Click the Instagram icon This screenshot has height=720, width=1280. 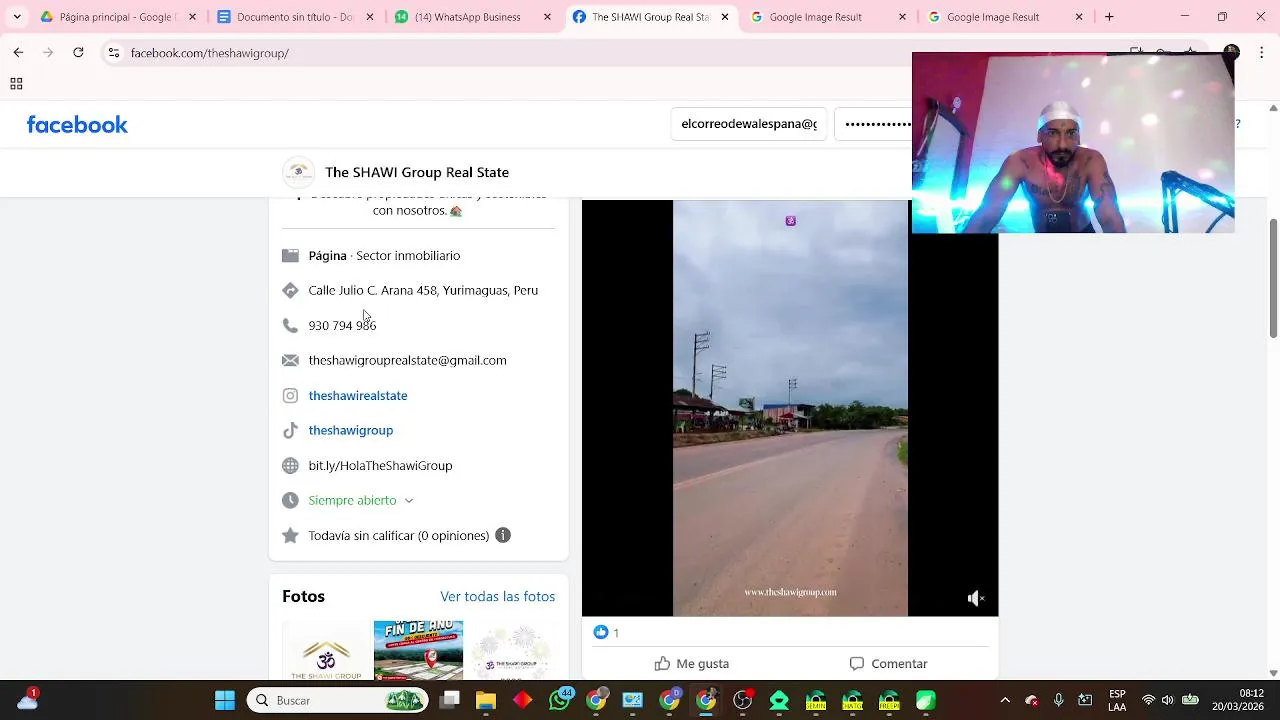(290, 395)
